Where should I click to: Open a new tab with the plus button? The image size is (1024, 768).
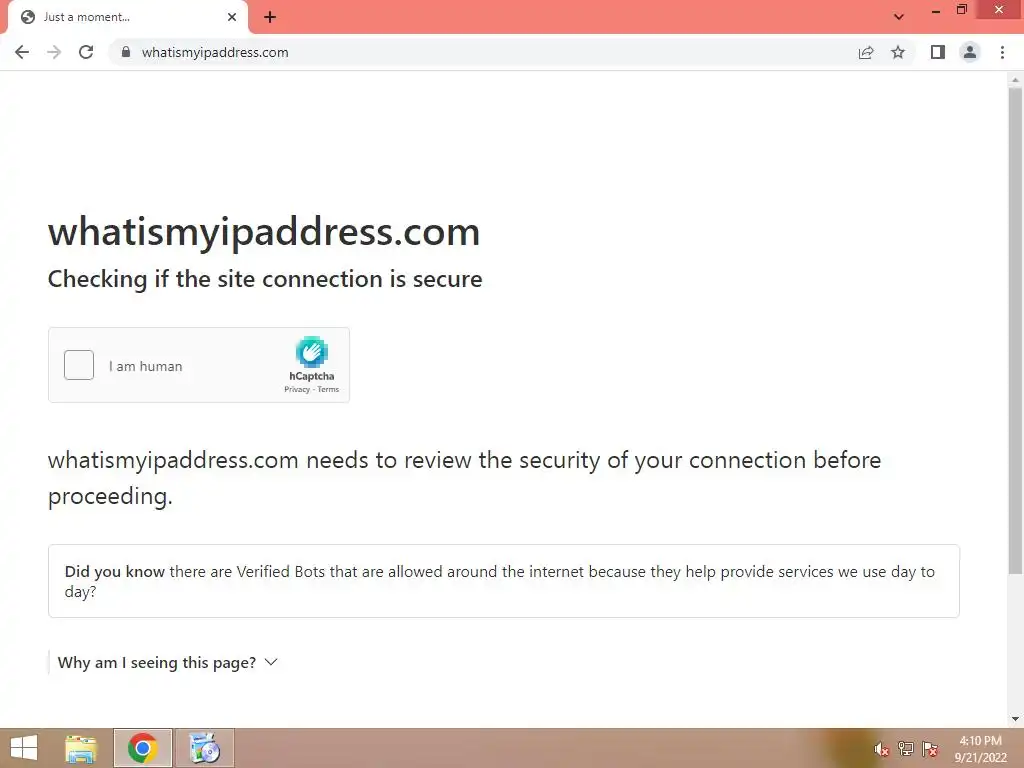[x=270, y=17]
